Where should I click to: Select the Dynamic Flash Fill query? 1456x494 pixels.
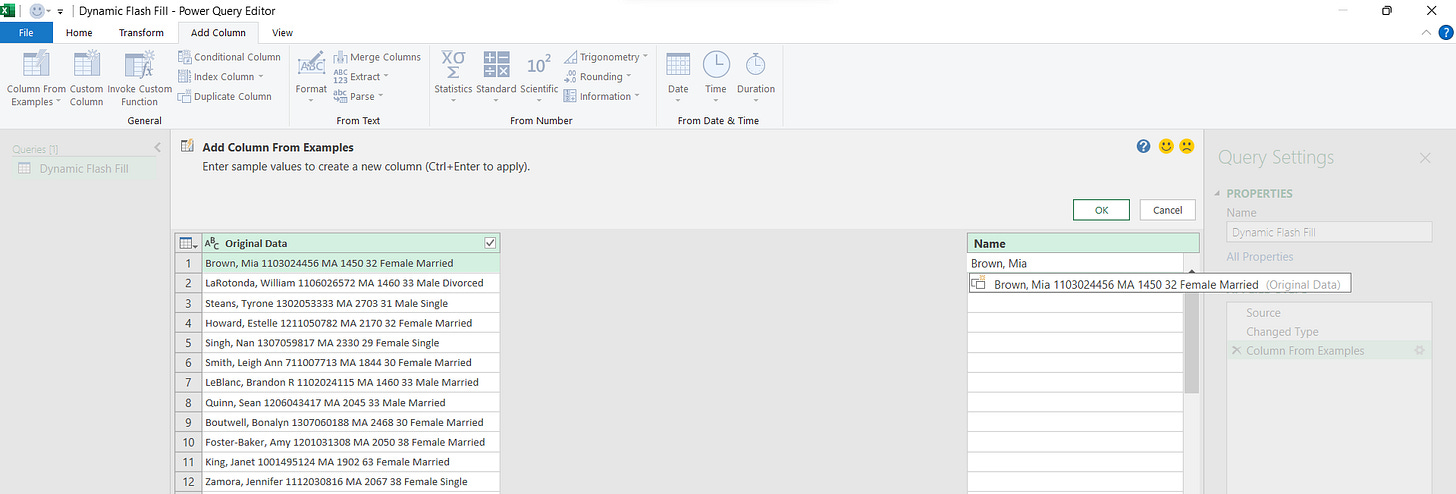(84, 168)
